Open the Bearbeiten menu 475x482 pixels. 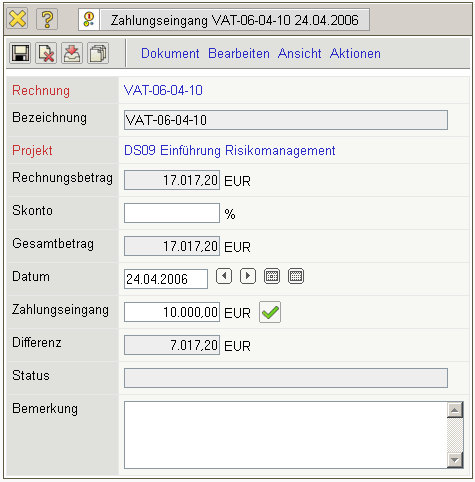click(239, 53)
